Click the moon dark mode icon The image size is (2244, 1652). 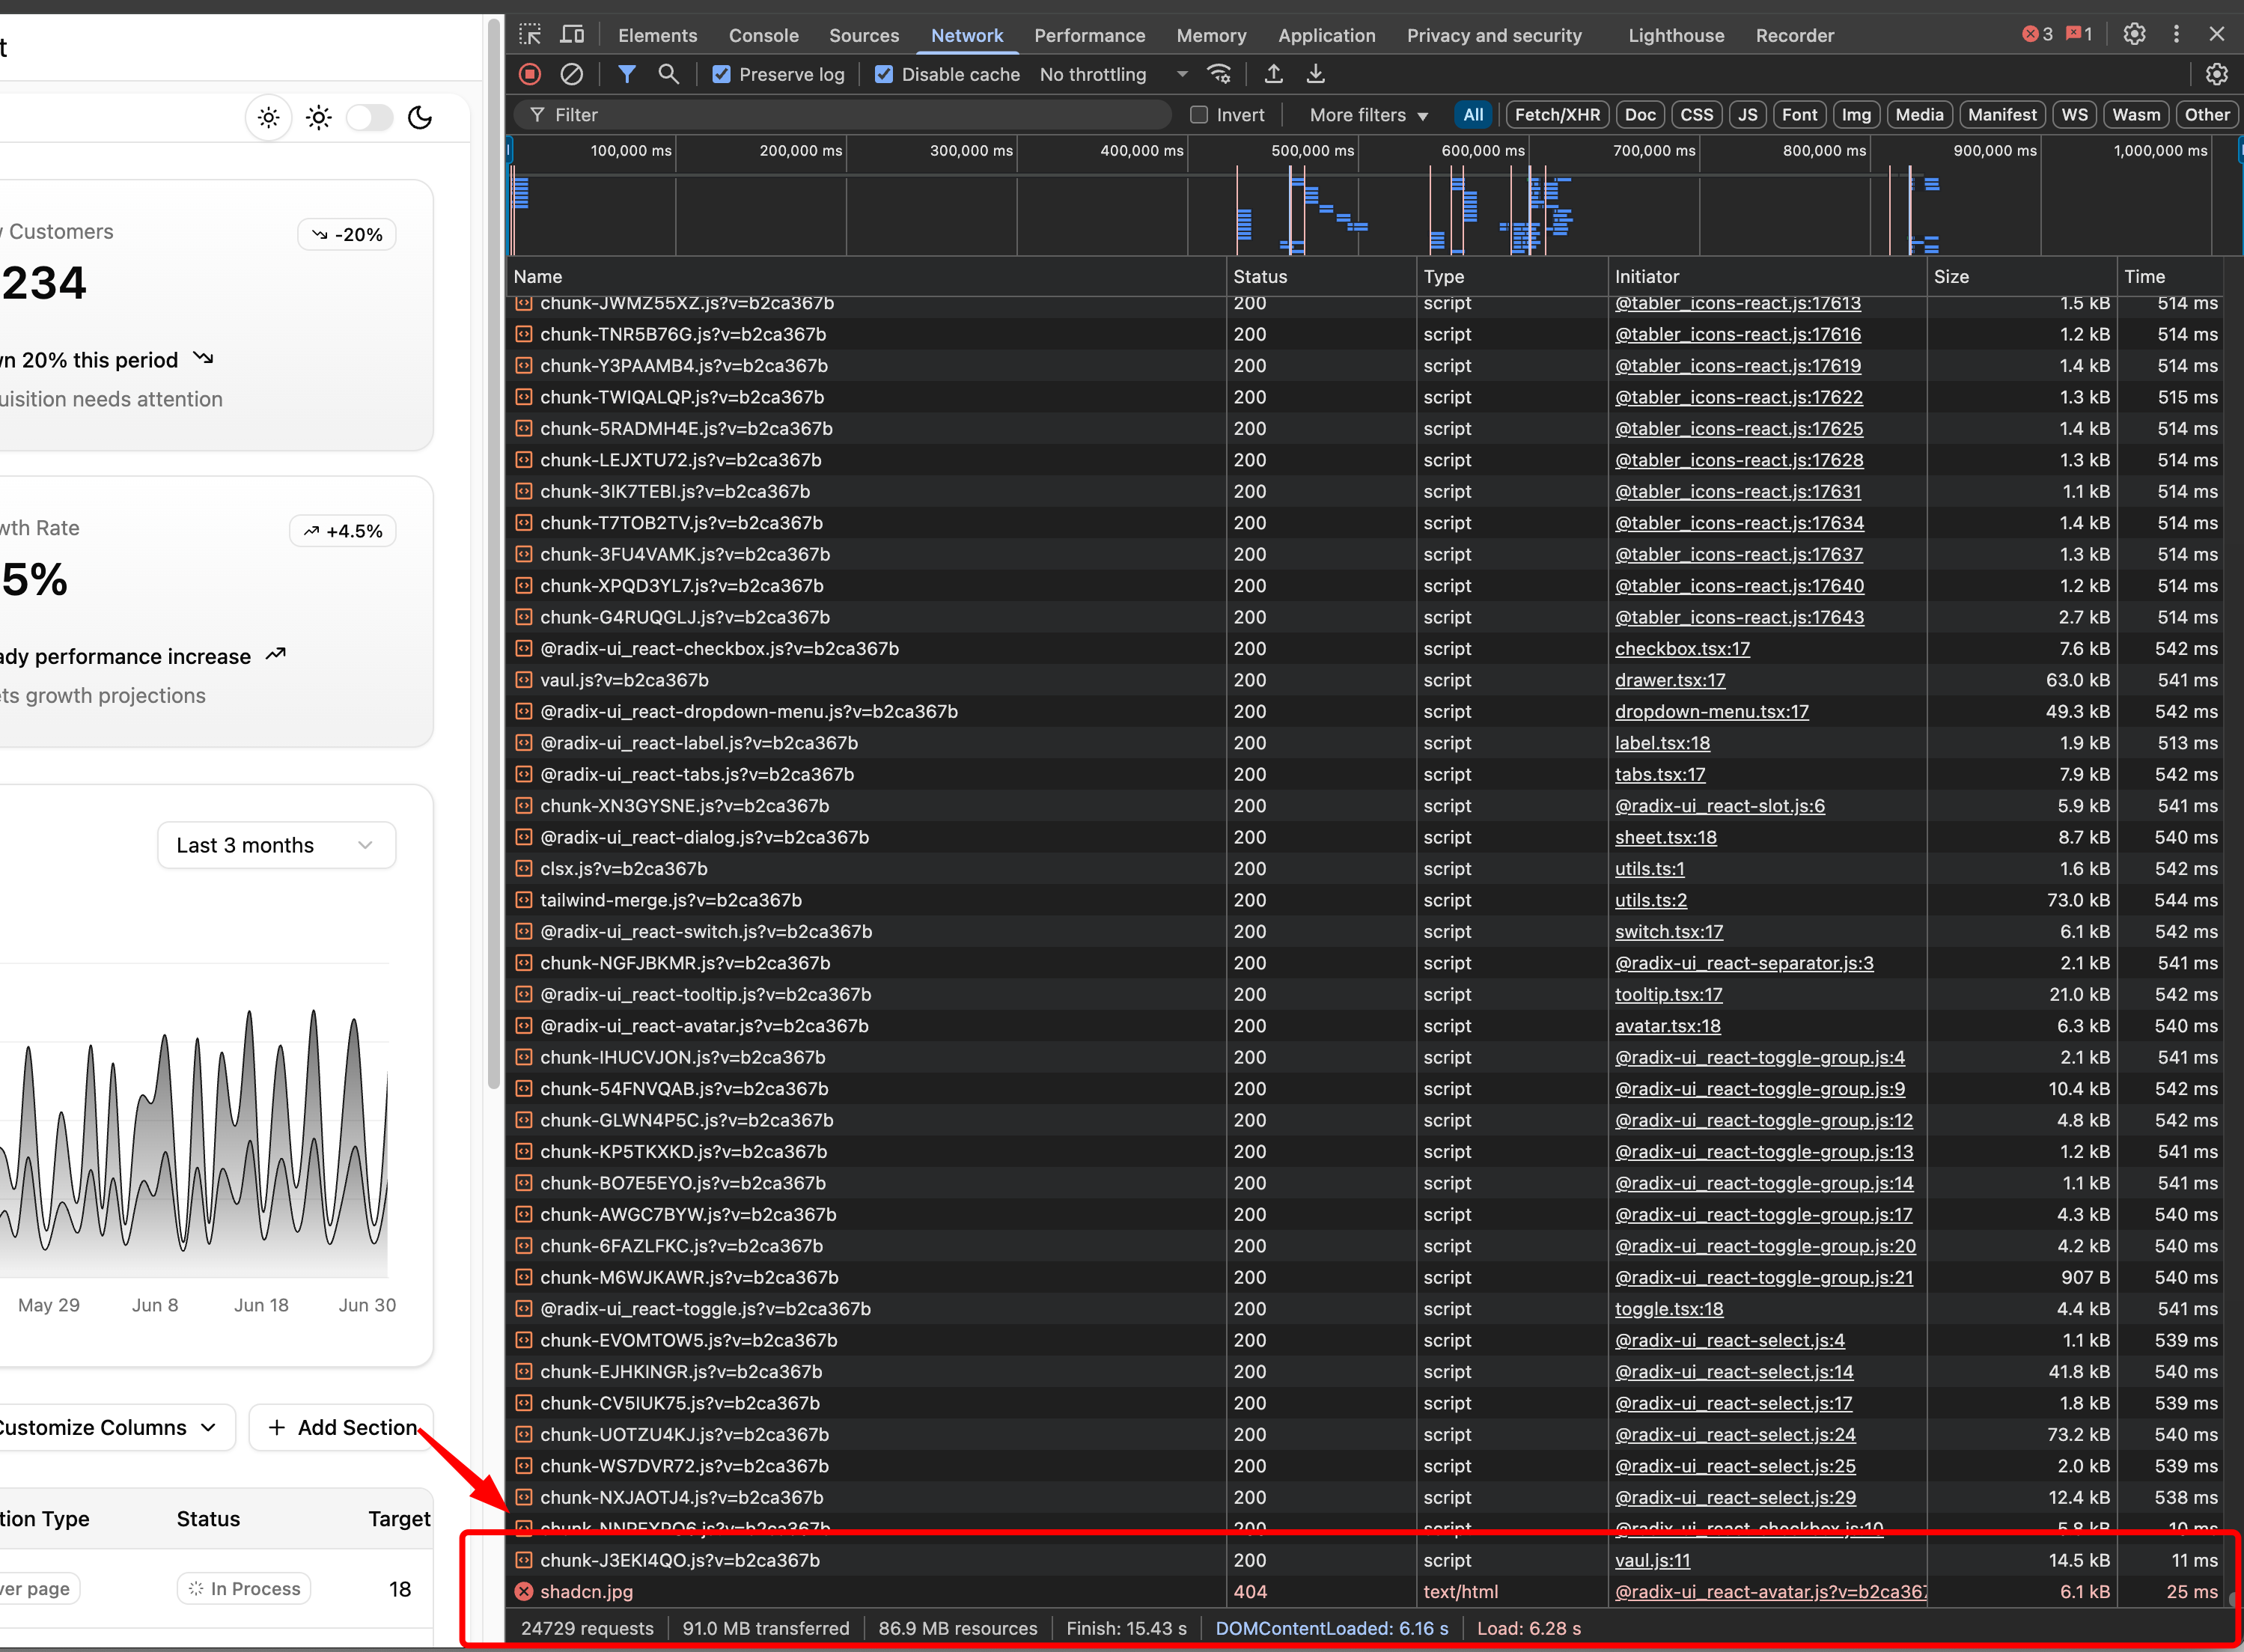420,118
